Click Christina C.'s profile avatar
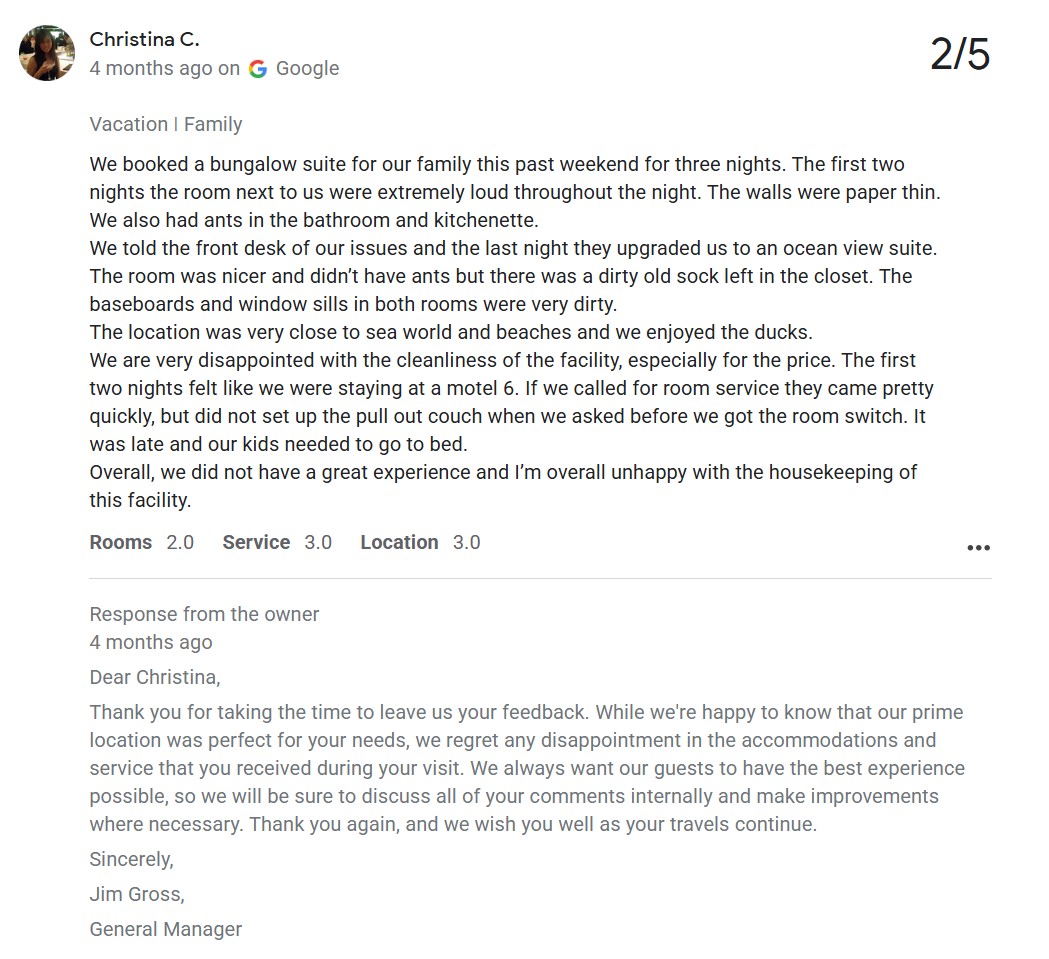1049x959 pixels. tap(47, 53)
